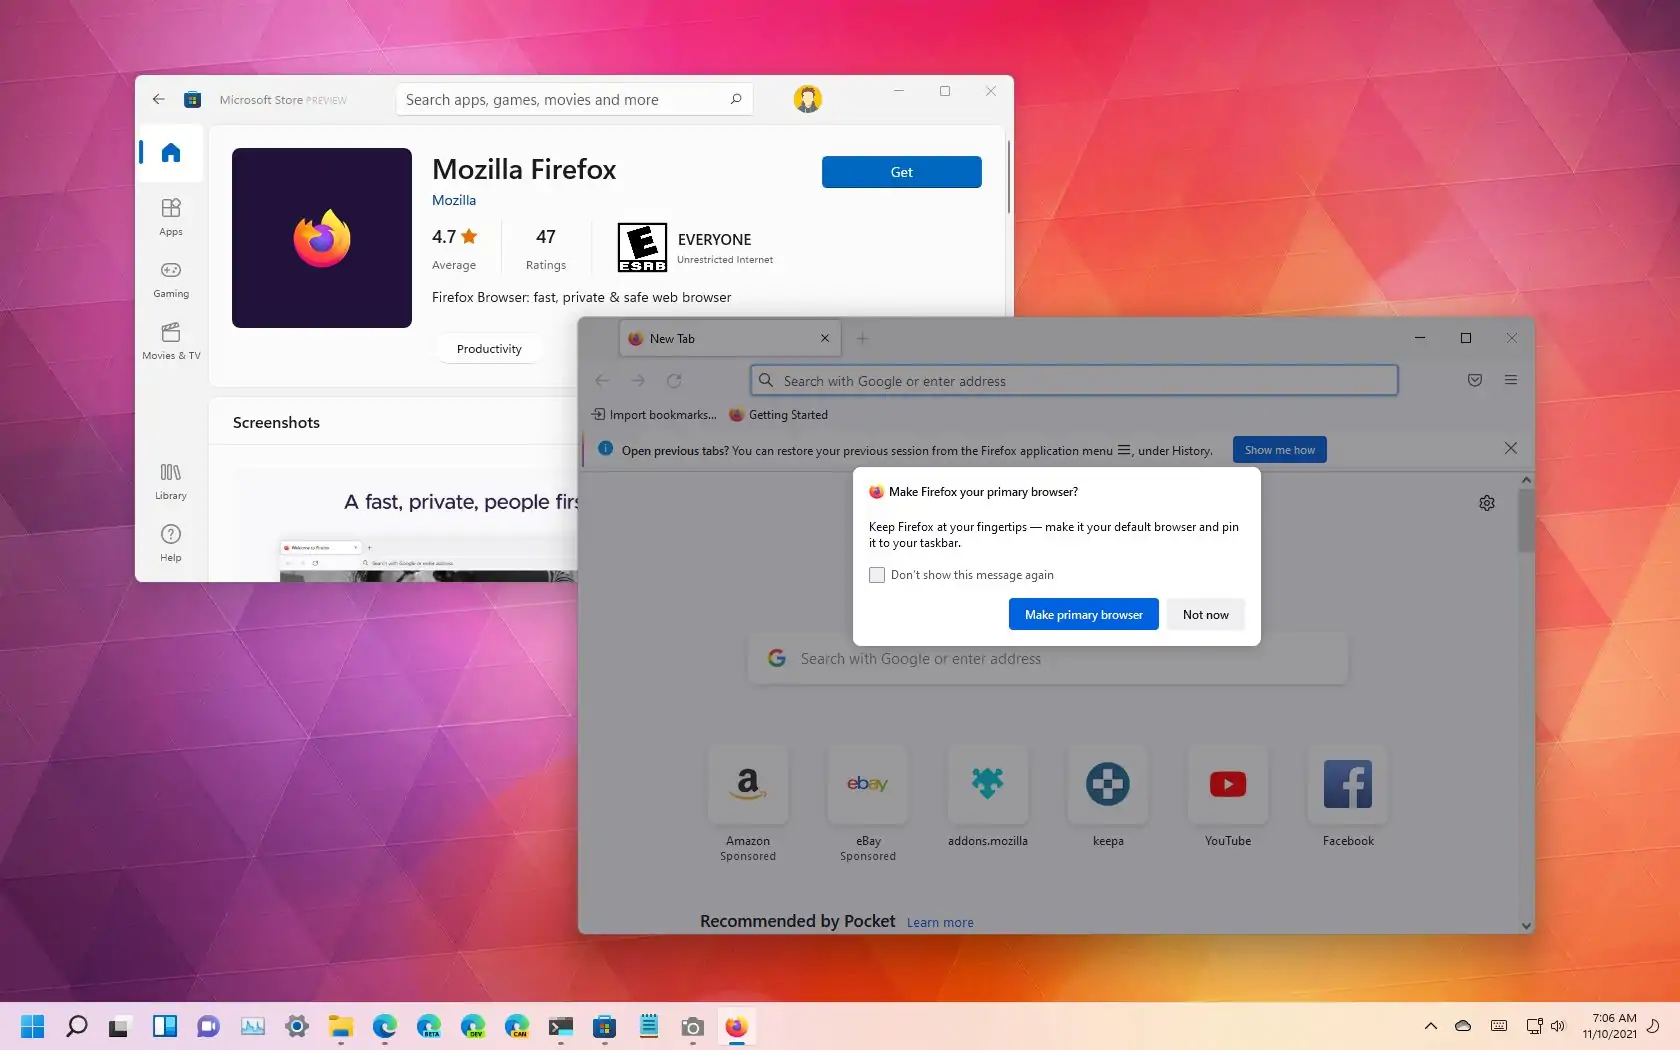Open the Firefox application hamburger menu

[x=1511, y=380]
